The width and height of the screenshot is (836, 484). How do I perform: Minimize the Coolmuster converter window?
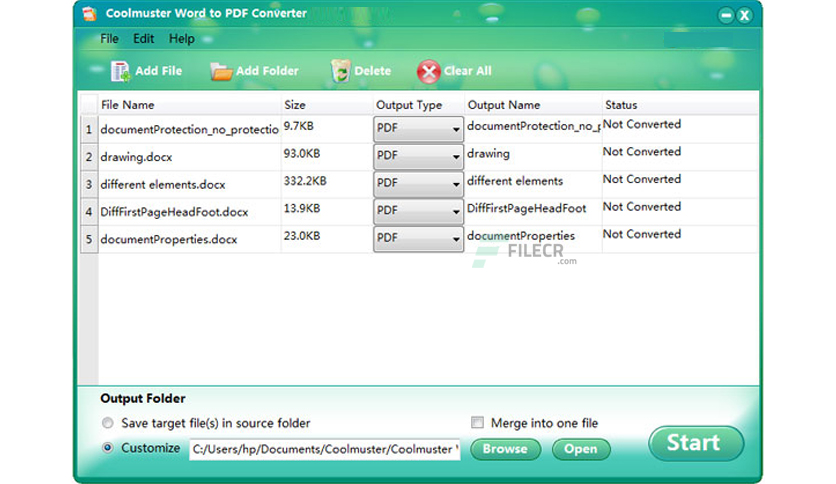[726, 15]
